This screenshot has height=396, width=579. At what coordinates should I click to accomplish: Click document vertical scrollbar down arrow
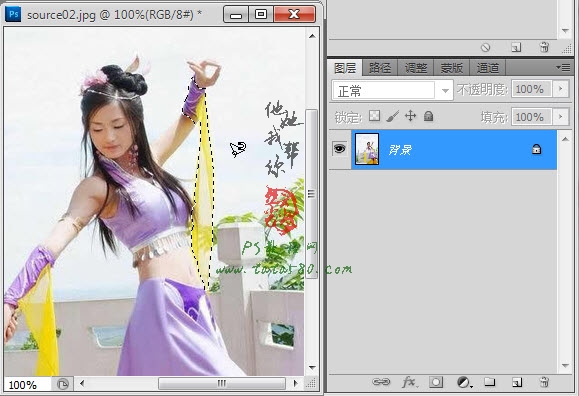pyautogui.click(x=312, y=367)
